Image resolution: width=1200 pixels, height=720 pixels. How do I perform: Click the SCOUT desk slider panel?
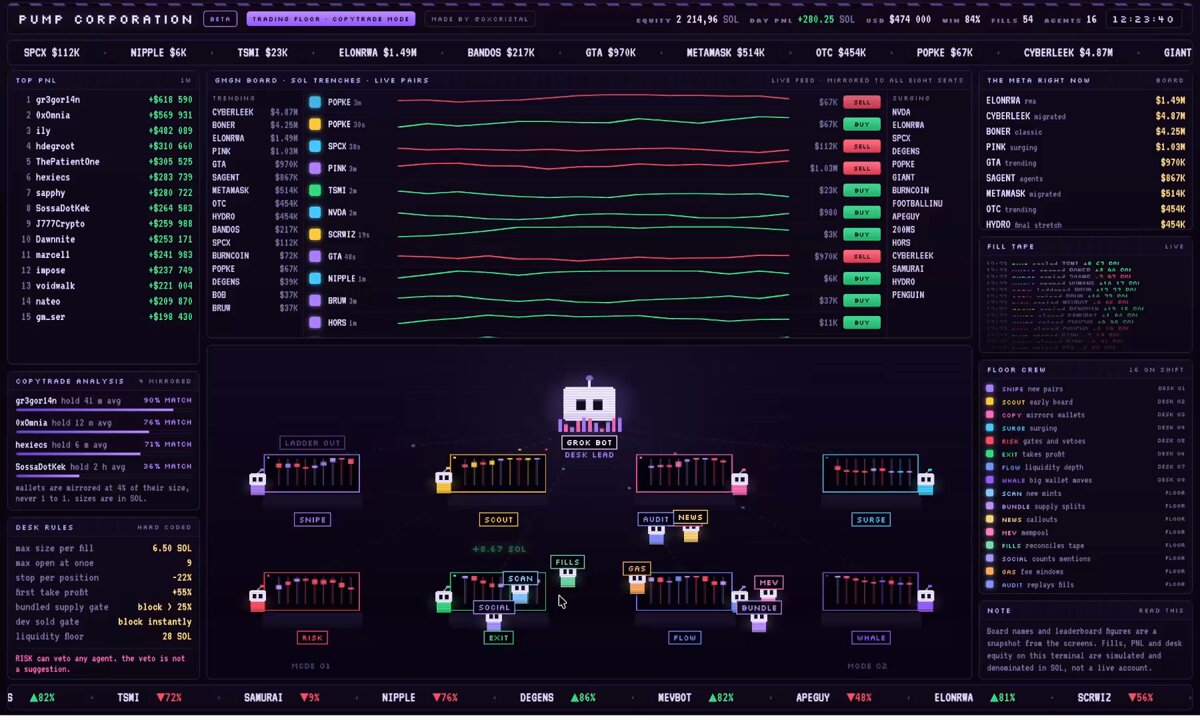(498, 473)
